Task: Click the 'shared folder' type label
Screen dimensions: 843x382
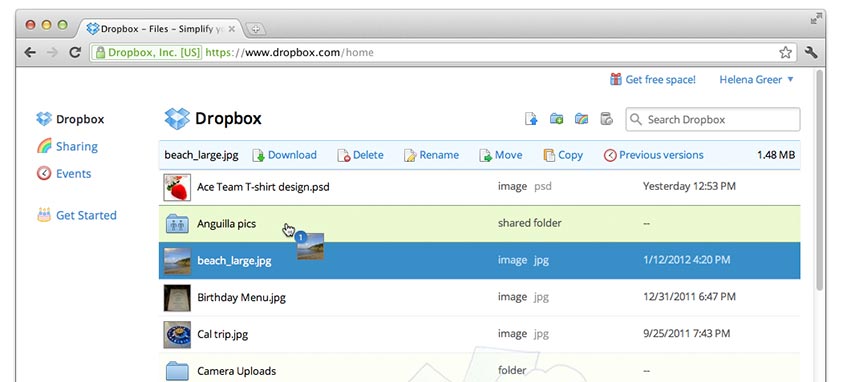Action: [529, 223]
